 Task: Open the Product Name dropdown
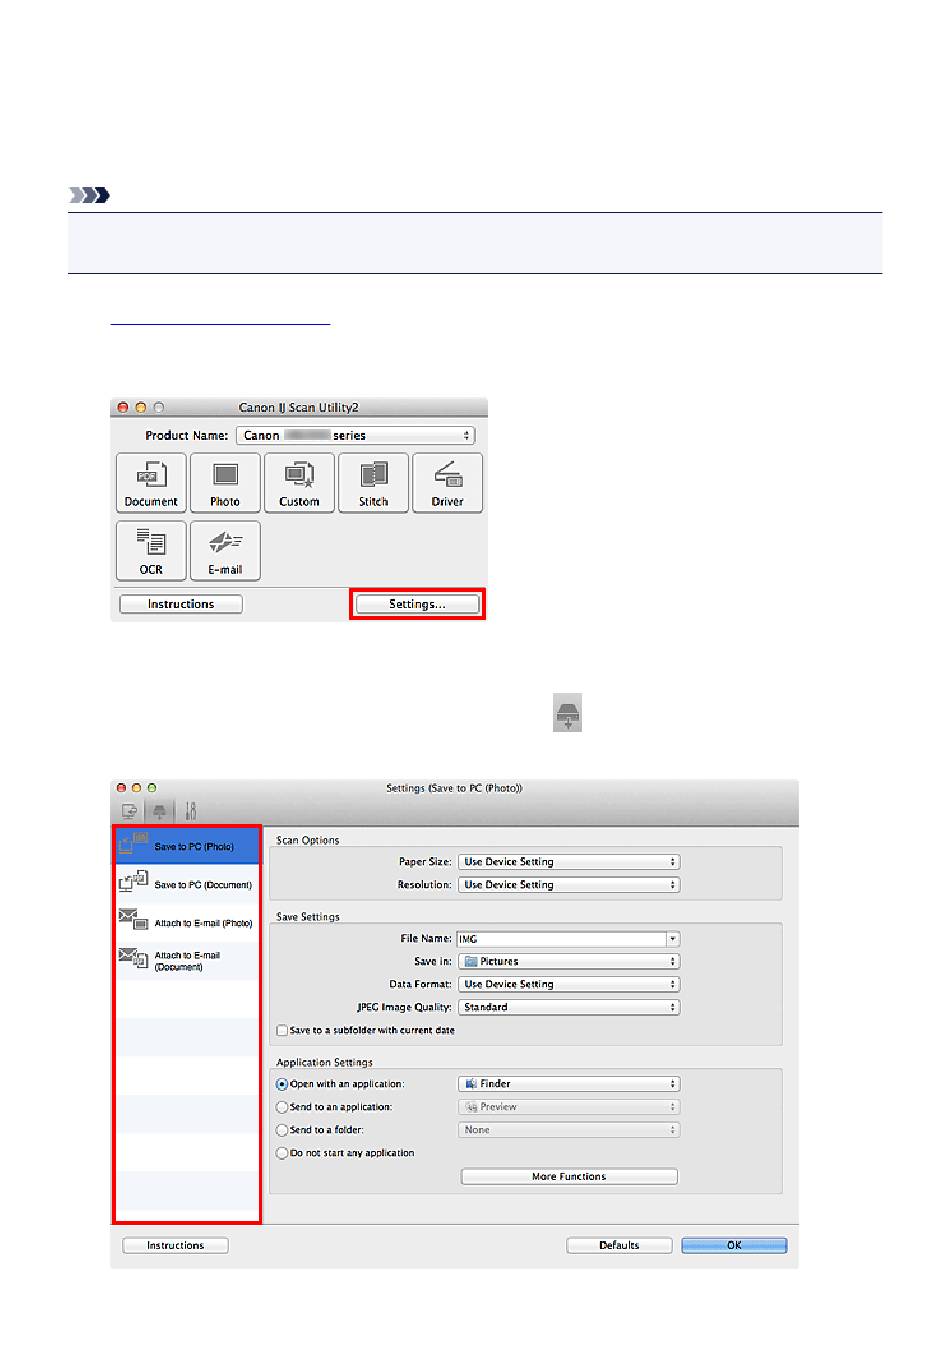[x=355, y=435]
